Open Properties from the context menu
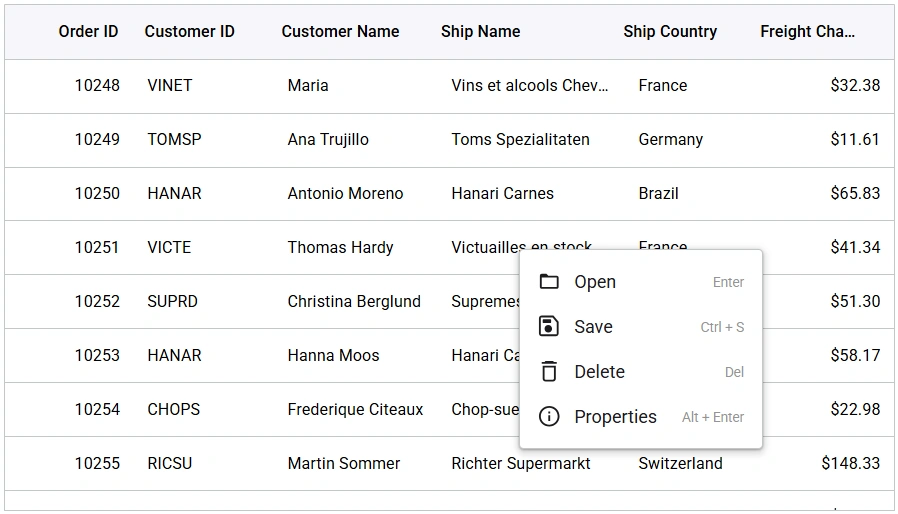Image resolution: width=898 pixels, height=514 pixels. click(615, 417)
